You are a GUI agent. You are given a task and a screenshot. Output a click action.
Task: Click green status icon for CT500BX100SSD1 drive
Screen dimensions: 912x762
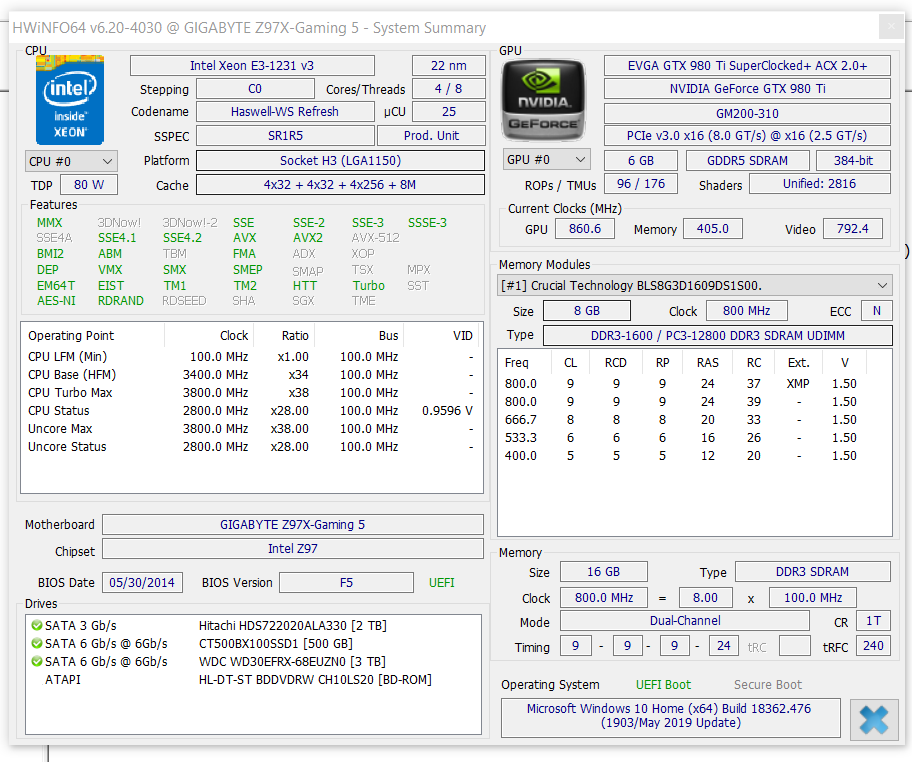pos(37,643)
